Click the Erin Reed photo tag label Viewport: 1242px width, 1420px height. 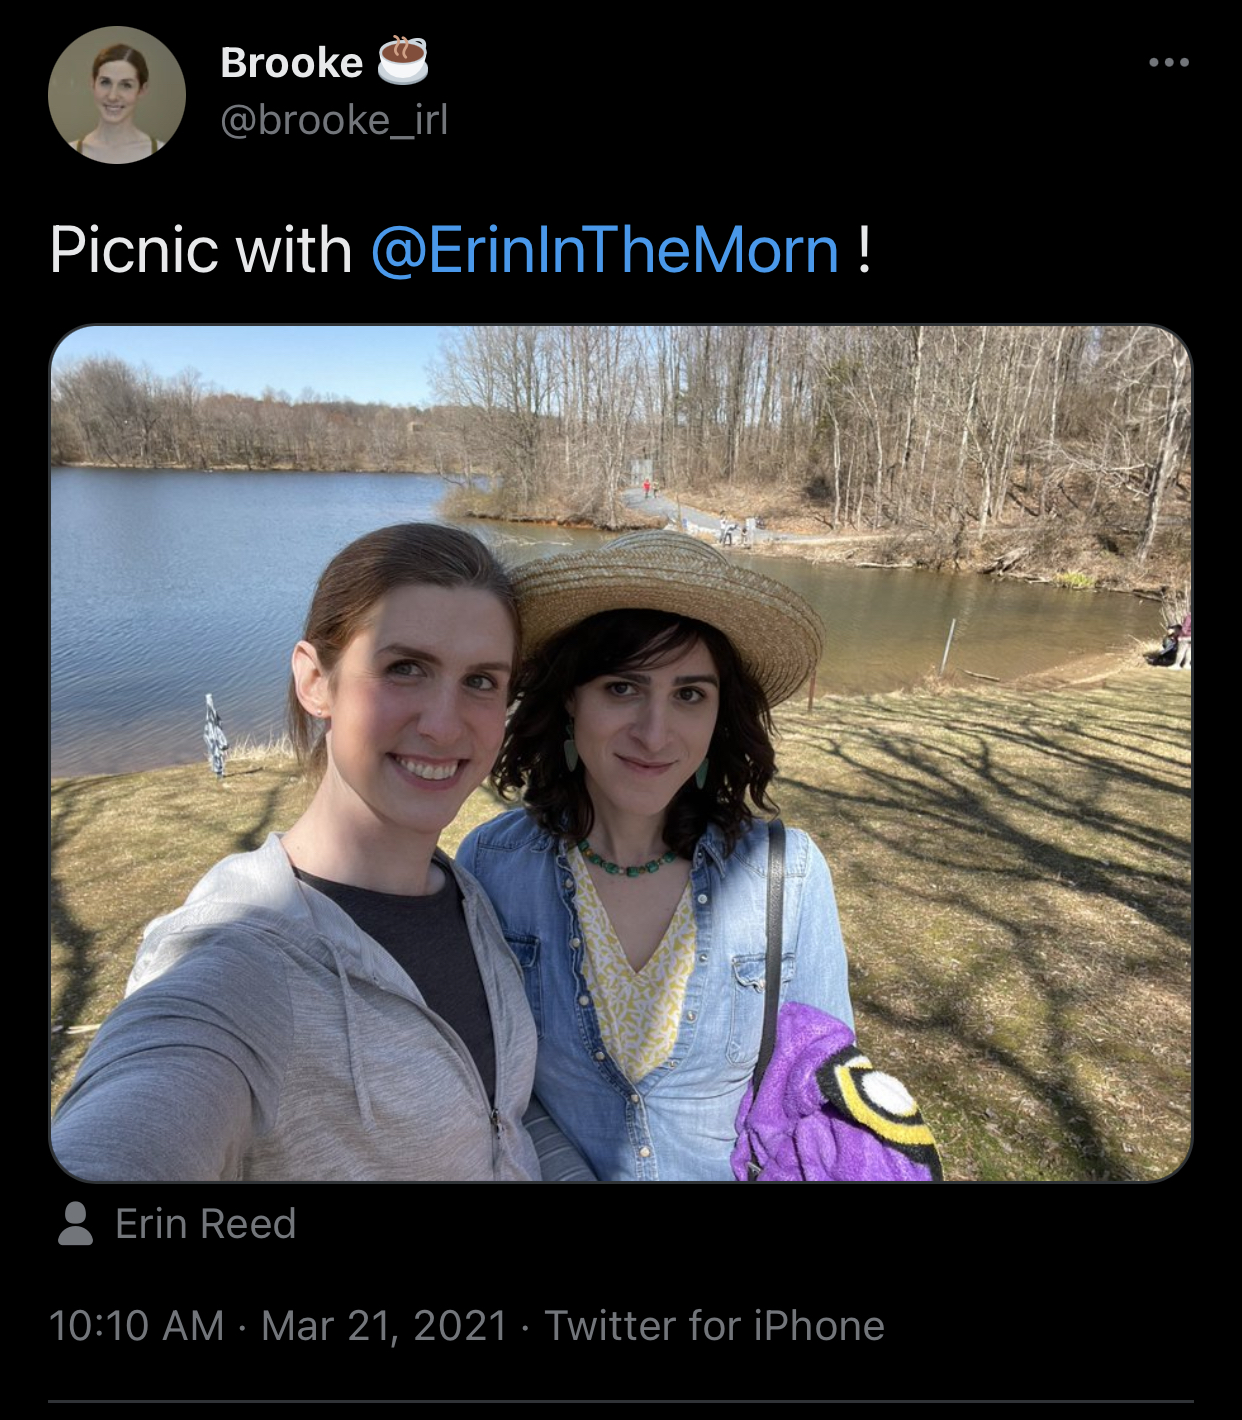point(205,1224)
